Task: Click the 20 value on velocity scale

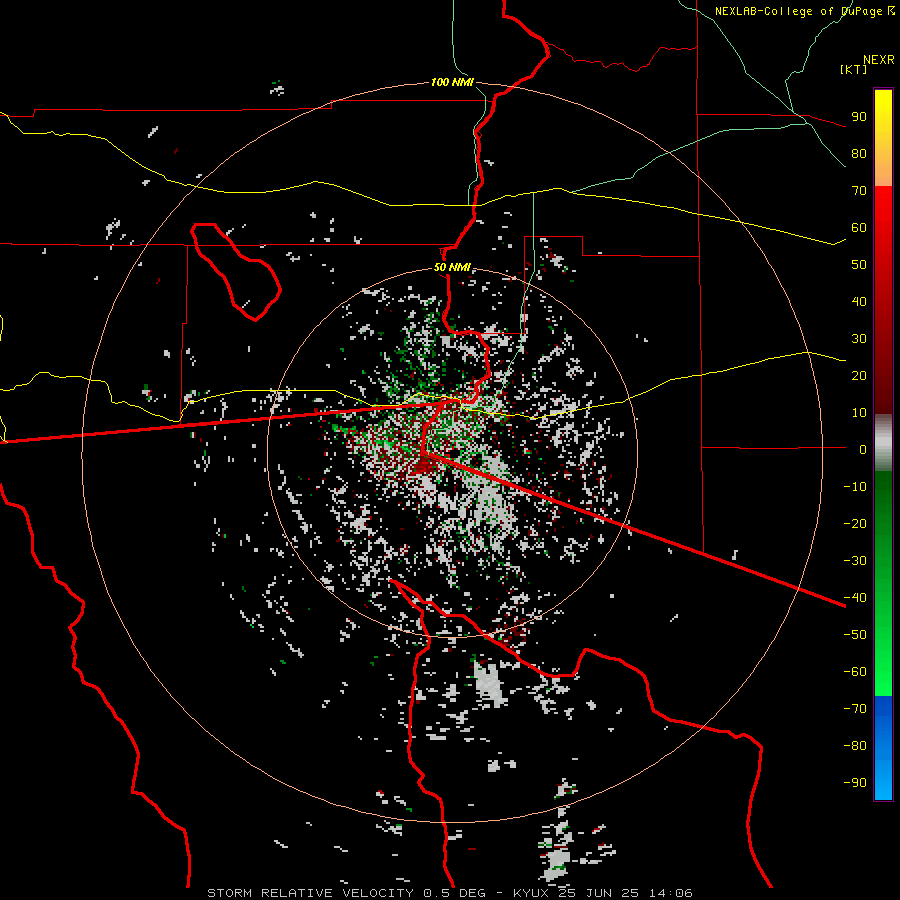Action: point(859,376)
